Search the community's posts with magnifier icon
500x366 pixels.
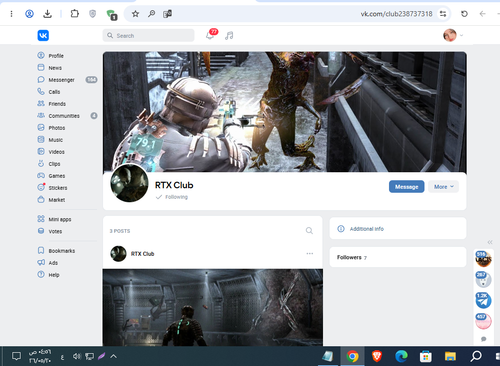pos(309,231)
